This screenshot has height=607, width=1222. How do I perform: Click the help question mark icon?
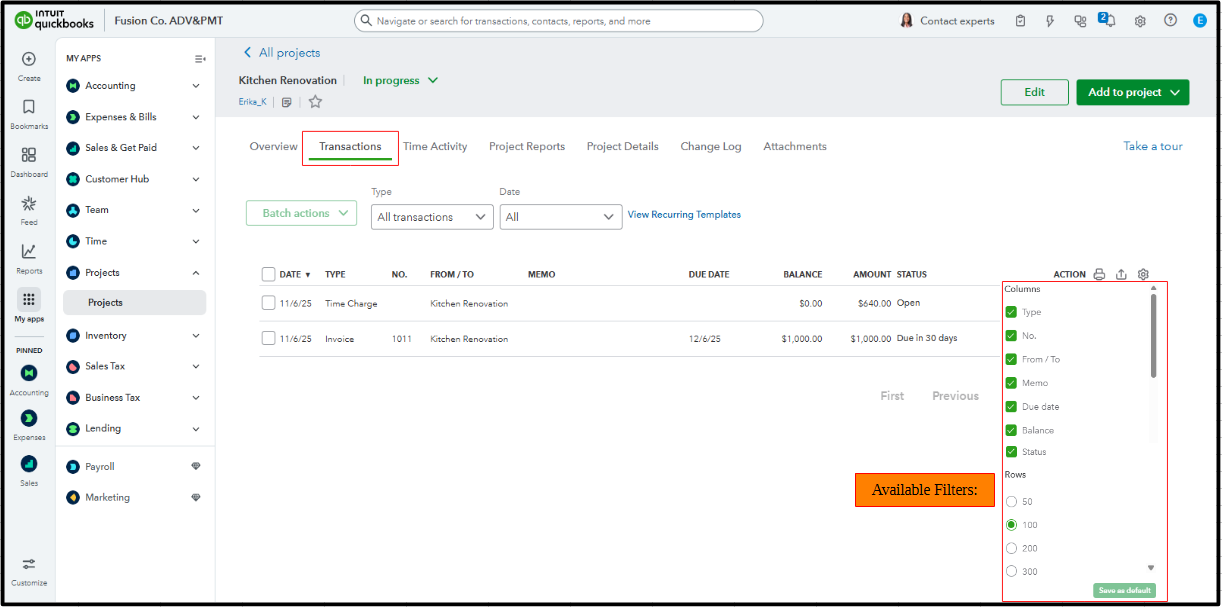1170,21
